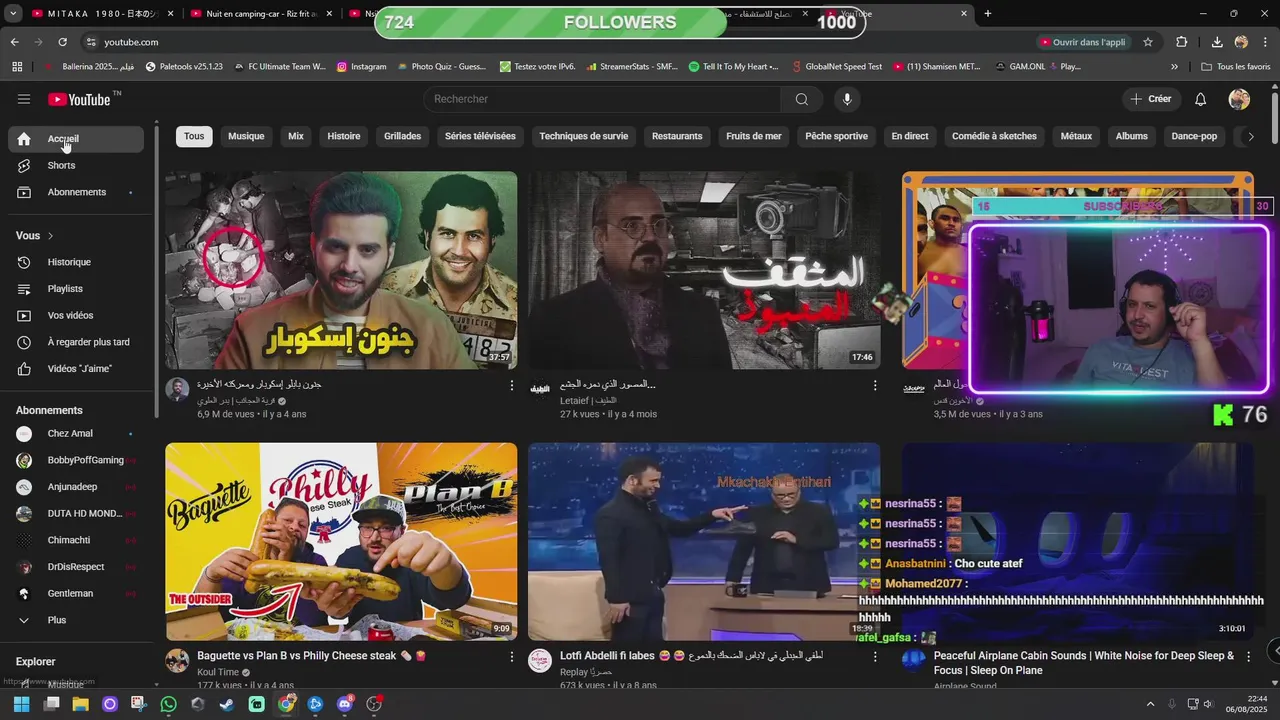Screen dimensions: 1280x720
Task: Open Vidéos "J'aime" in sidebar
Action: [x=76, y=369]
